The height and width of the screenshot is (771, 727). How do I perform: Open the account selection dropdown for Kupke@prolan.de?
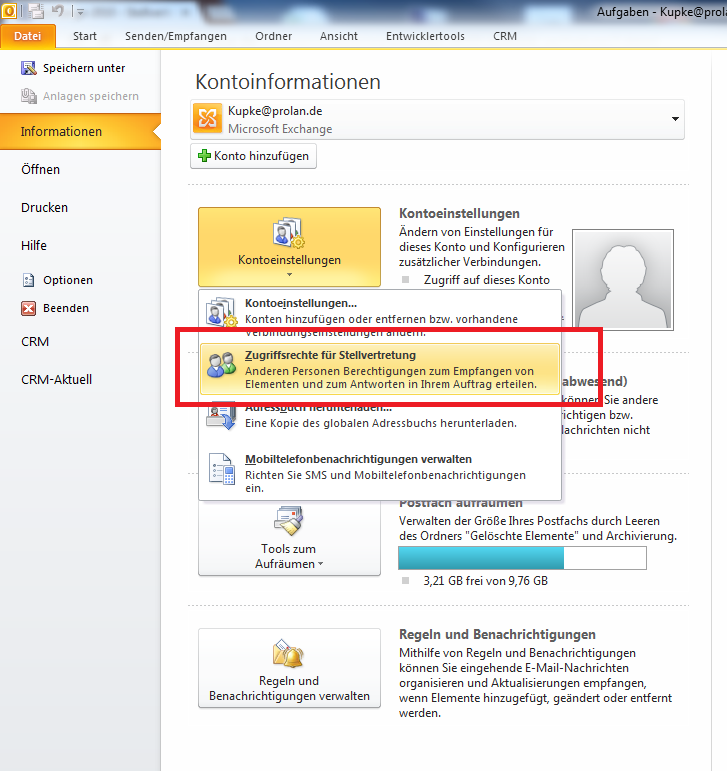click(676, 120)
